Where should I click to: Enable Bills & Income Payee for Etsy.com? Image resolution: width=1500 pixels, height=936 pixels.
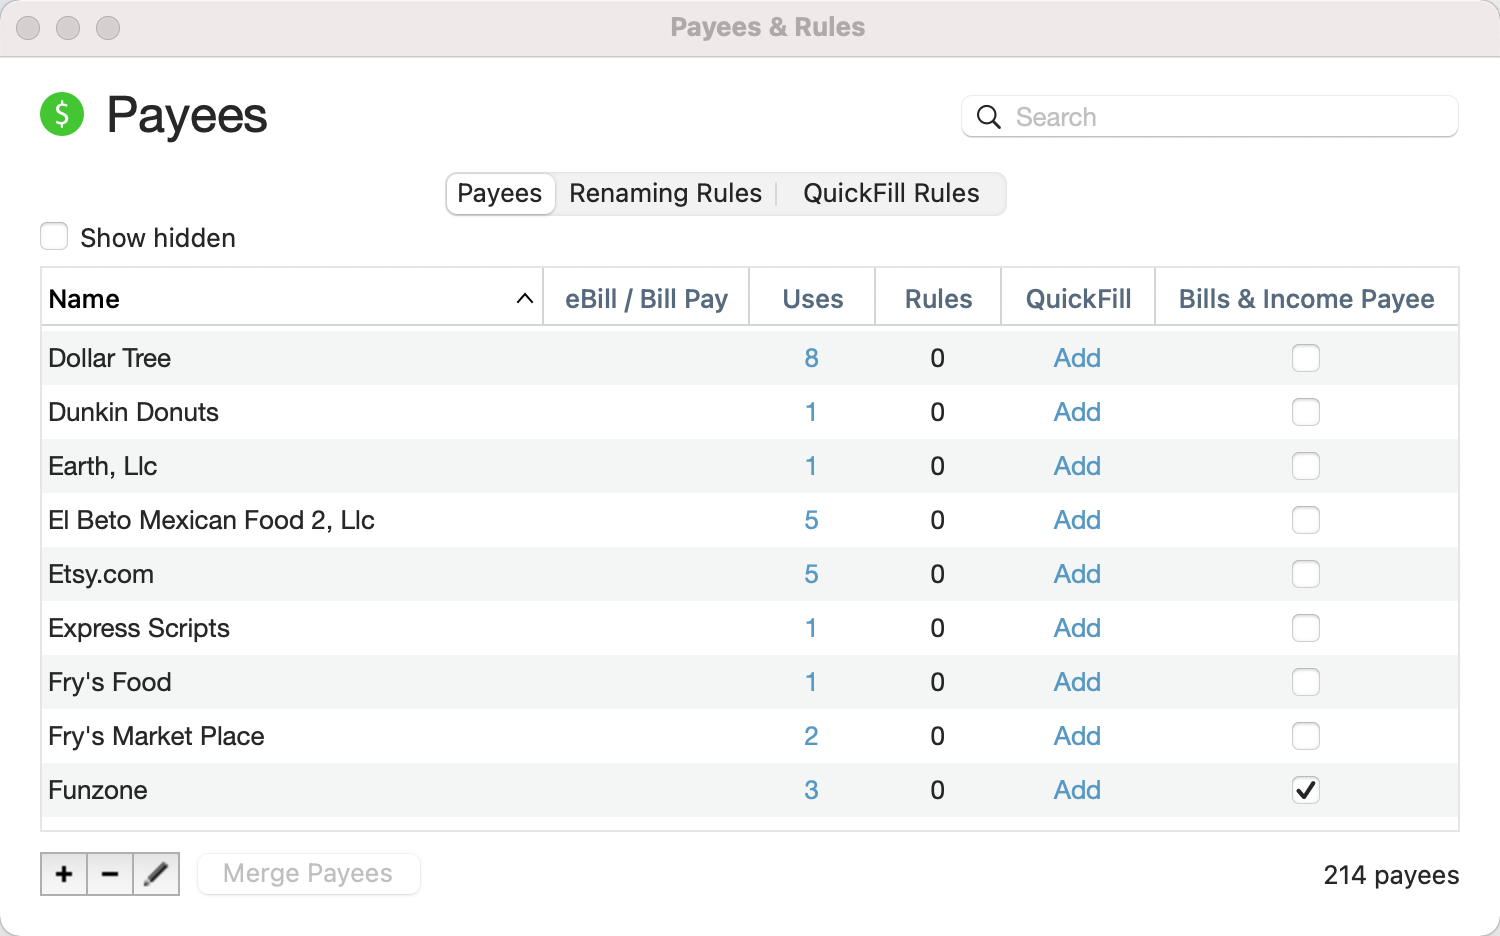tap(1306, 574)
